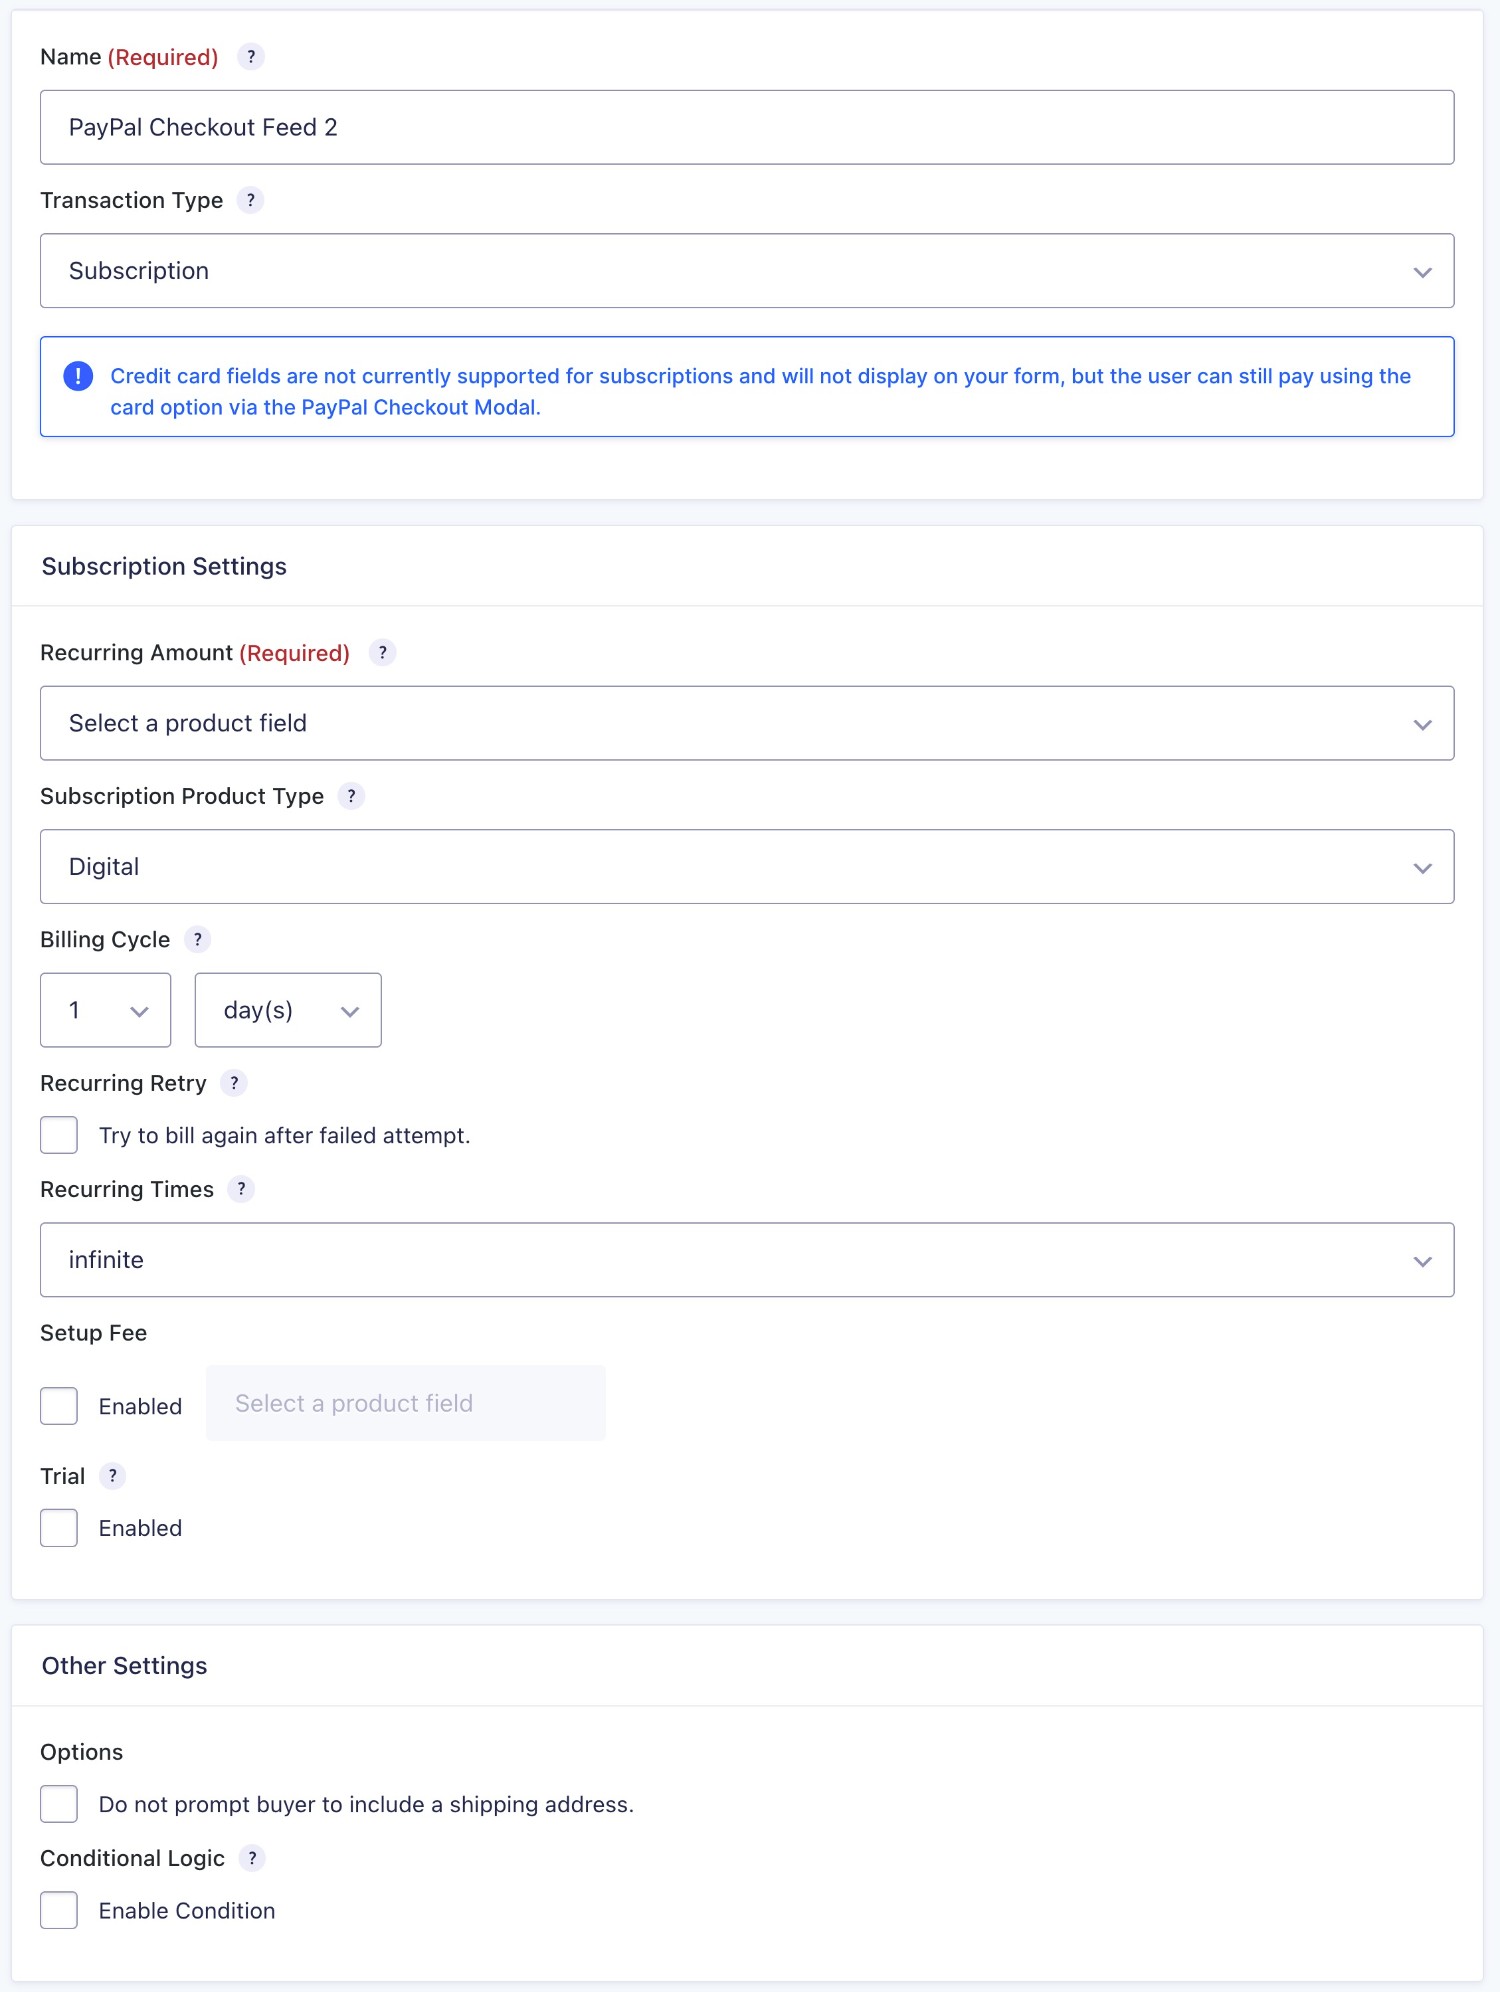Screen dimensions: 1500x1992
Task: Click the Other Settings heading
Action: (x=124, y=1665)
